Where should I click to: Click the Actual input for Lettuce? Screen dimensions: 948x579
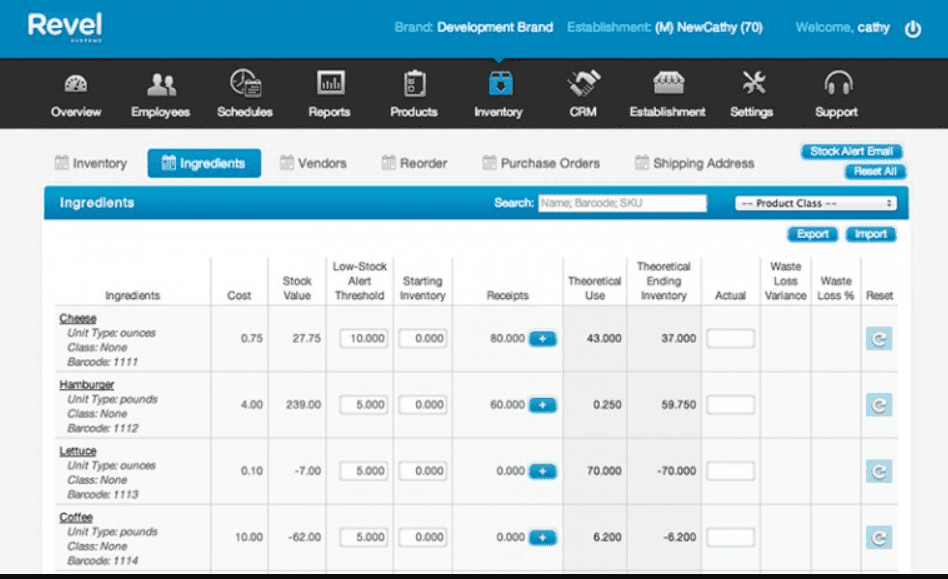point(730,471)
